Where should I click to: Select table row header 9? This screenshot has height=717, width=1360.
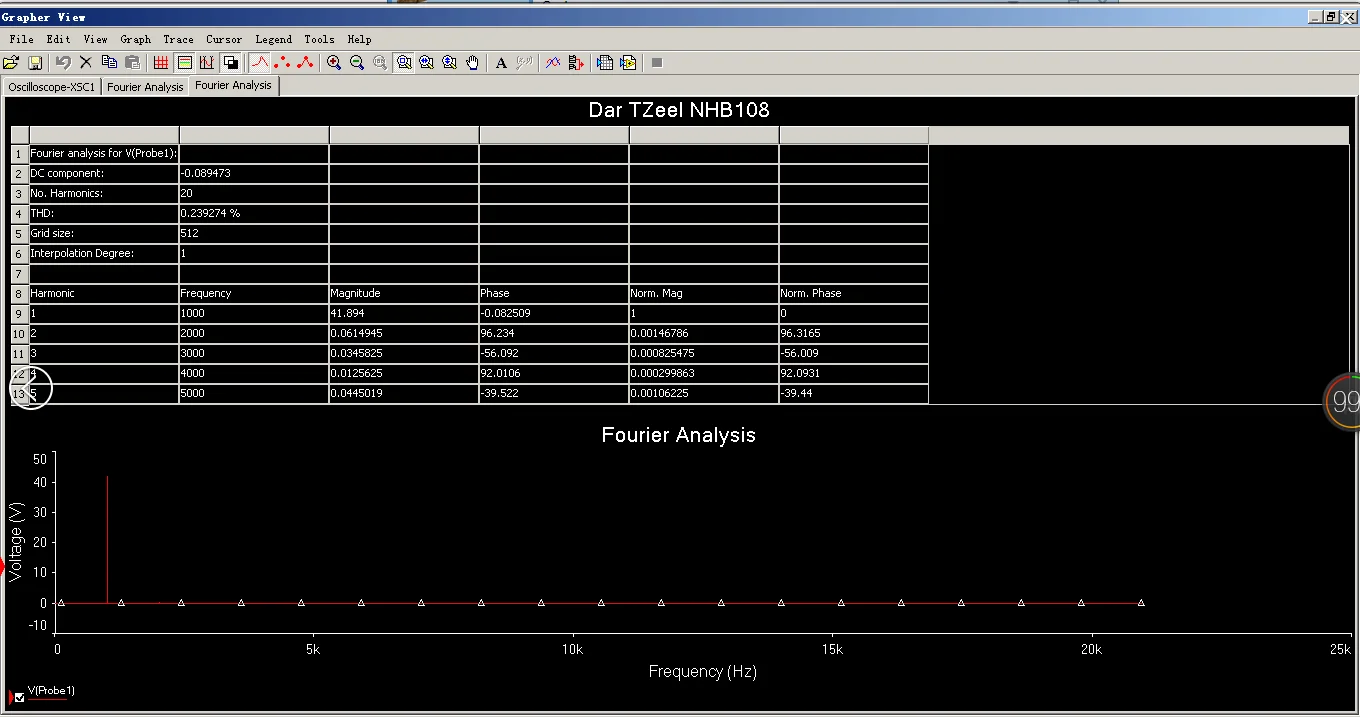(19, 313)
